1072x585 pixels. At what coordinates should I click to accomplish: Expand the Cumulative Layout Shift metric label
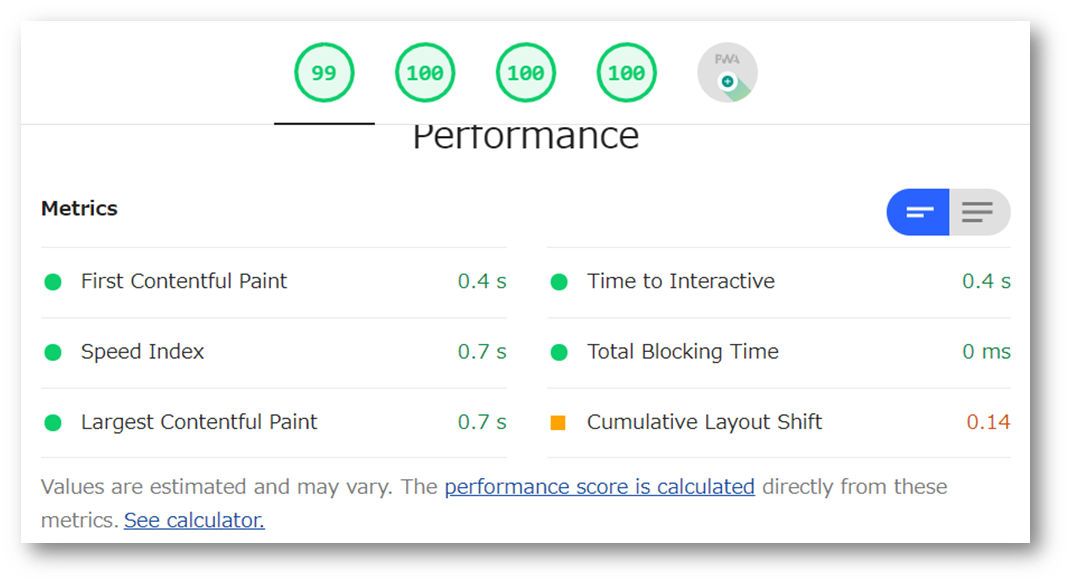click(x=704, y=422)
